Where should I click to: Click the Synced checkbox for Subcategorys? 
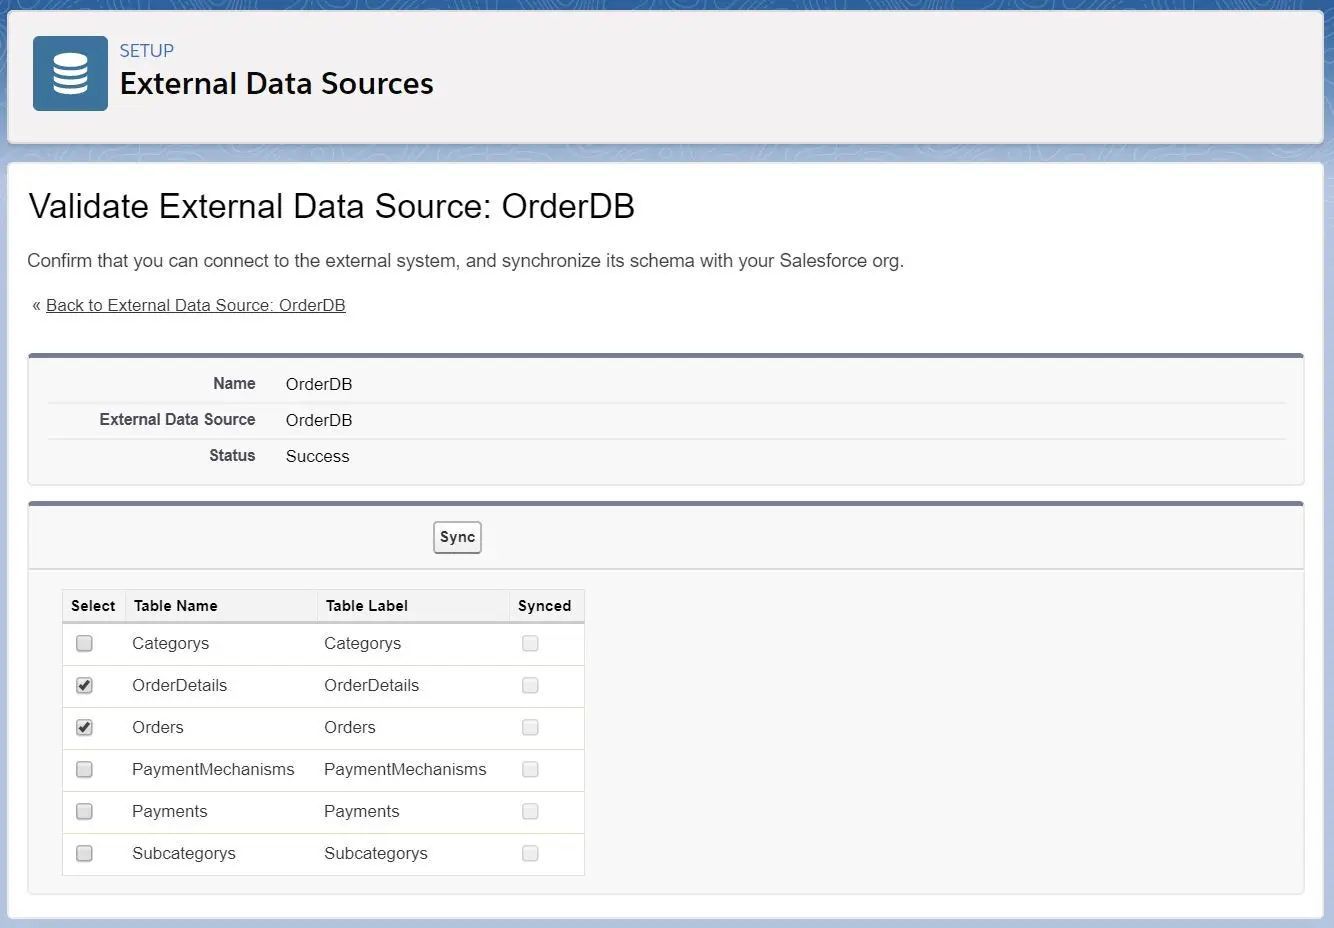pos(530,853)
